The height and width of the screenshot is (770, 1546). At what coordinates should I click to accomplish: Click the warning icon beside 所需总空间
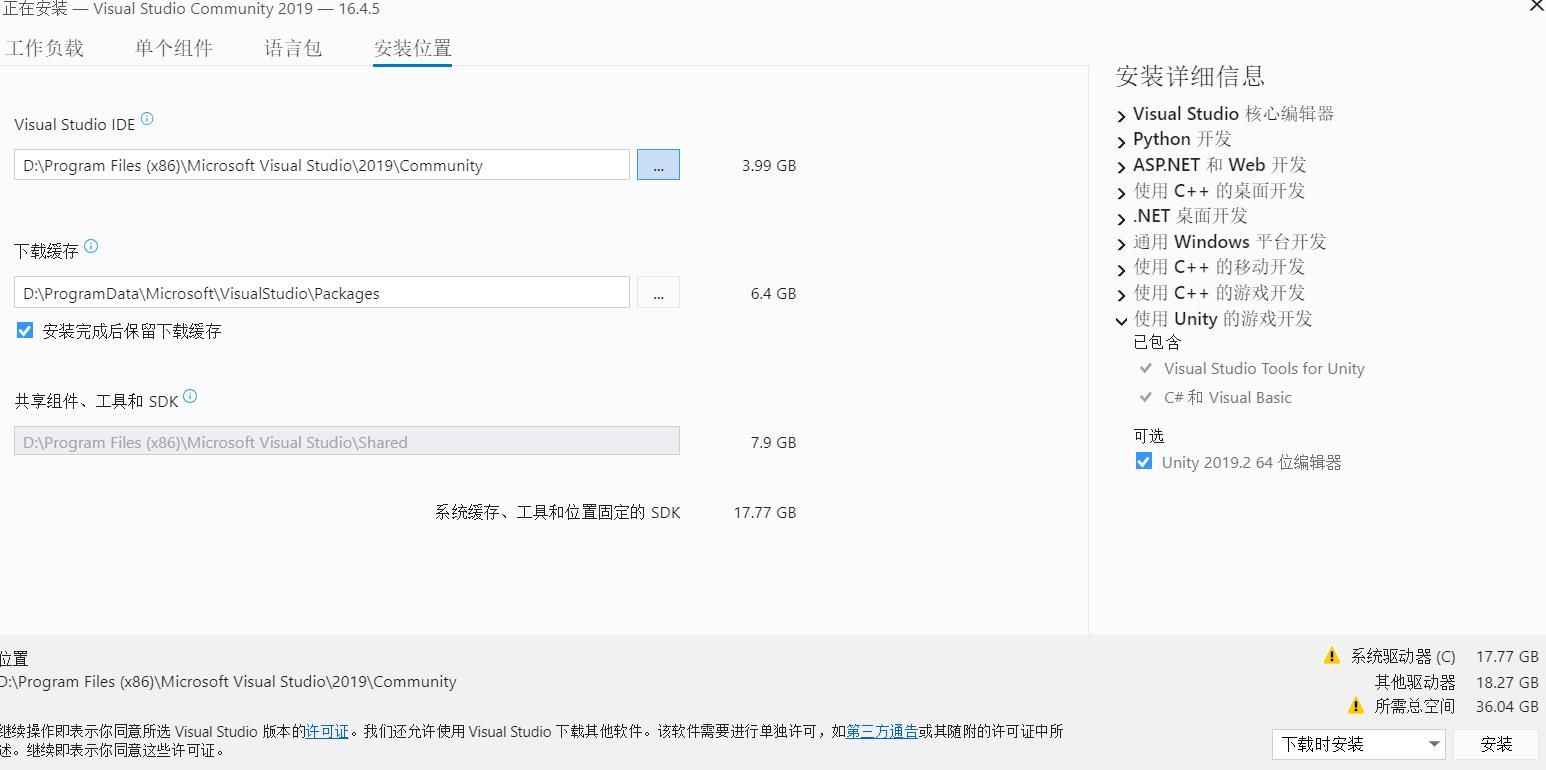click(x=1356, y=705)
